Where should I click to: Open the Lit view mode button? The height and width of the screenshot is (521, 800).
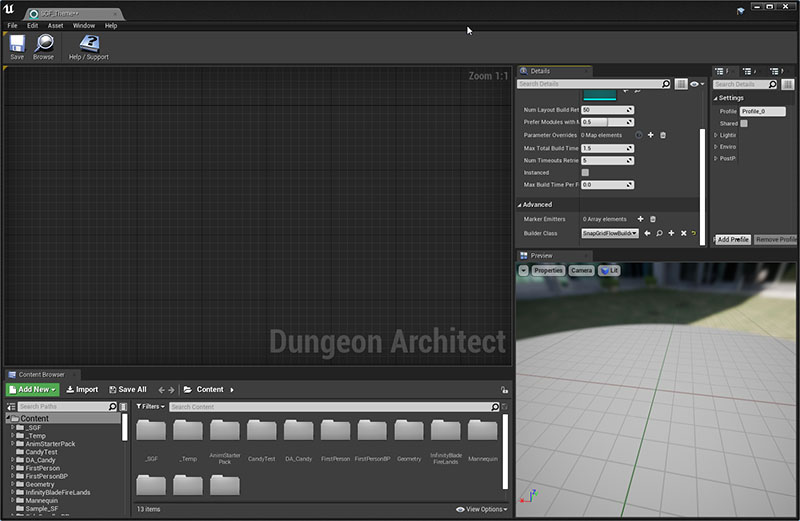pyautogui.click(x=609, y=270)
